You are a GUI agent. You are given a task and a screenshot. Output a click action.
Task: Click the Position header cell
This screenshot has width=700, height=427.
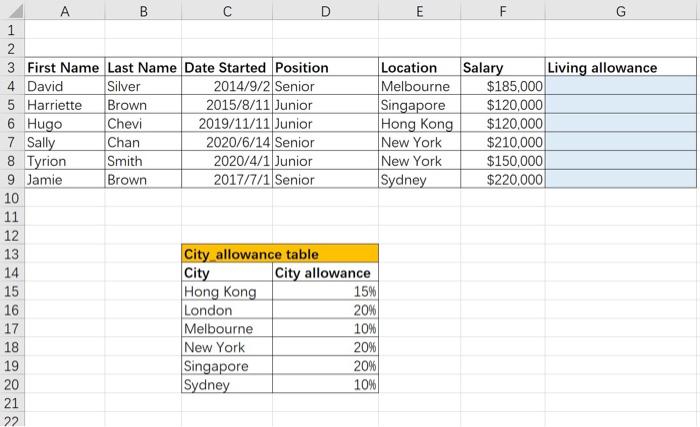[325, 67]
